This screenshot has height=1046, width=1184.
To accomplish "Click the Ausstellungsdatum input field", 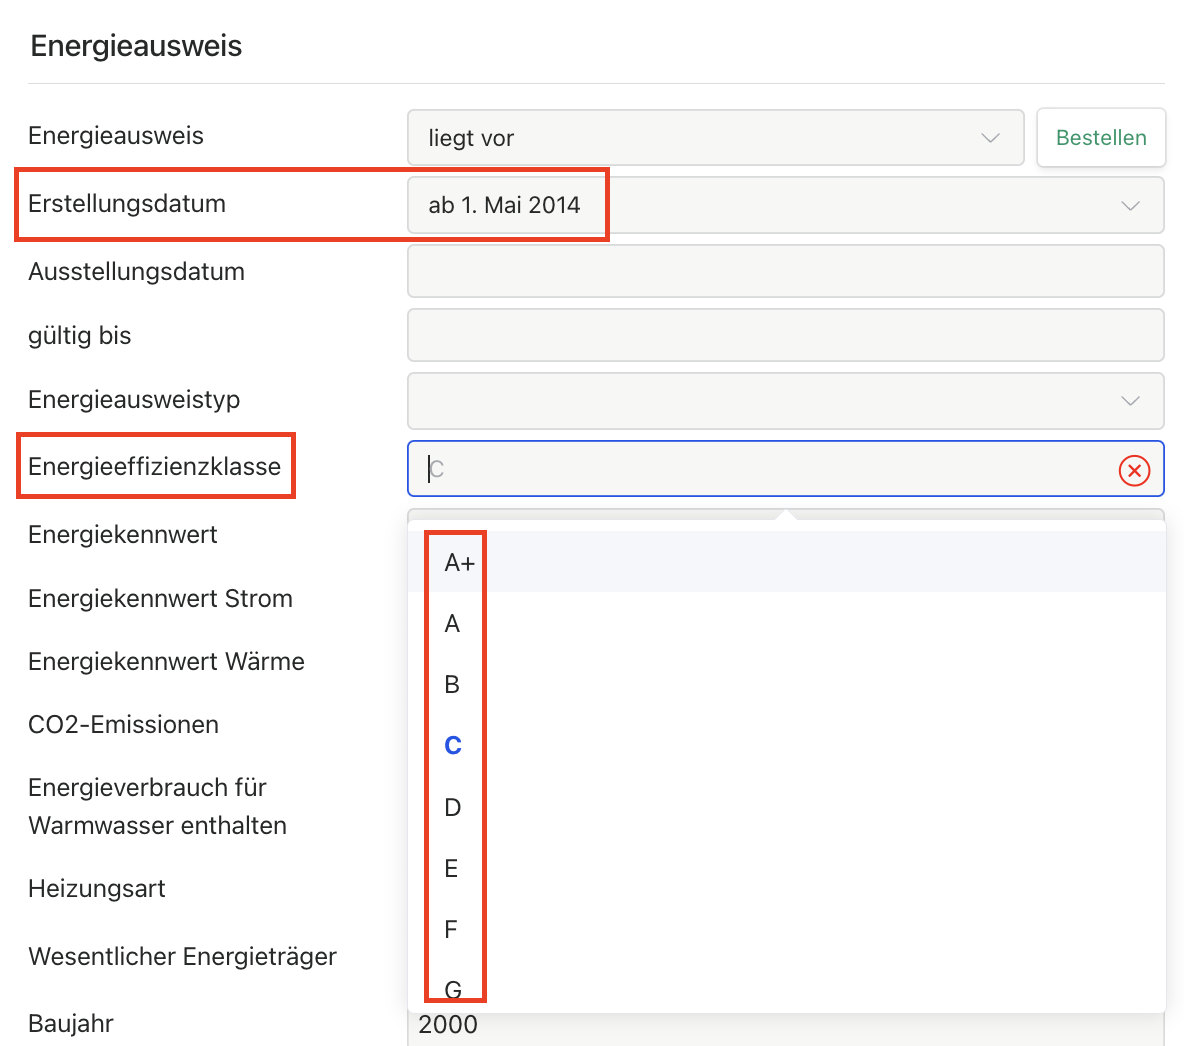I will point(785,271).
